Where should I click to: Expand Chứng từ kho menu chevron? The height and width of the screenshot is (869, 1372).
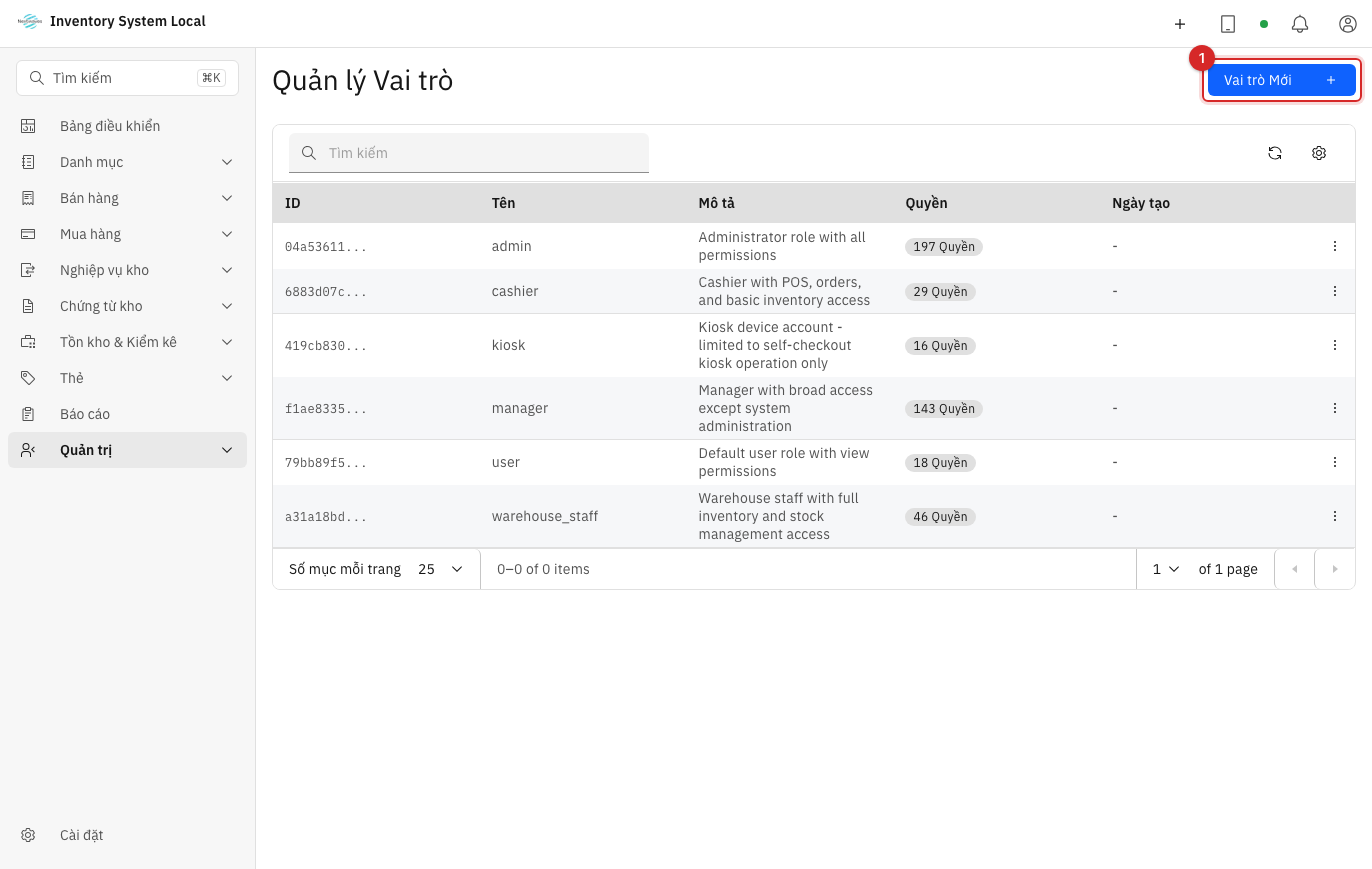click(x=227, y=306)
